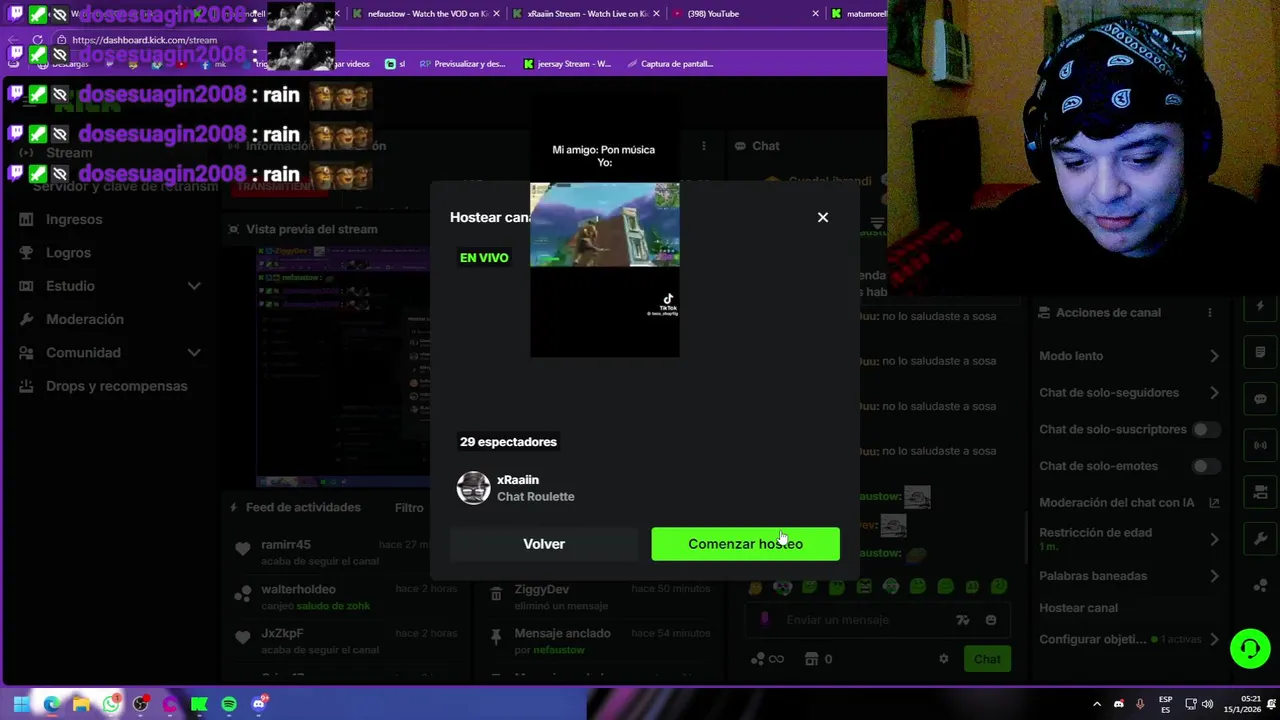Open the emoji picker in chat input
The image size is (1280, 720).
(991, 620)
